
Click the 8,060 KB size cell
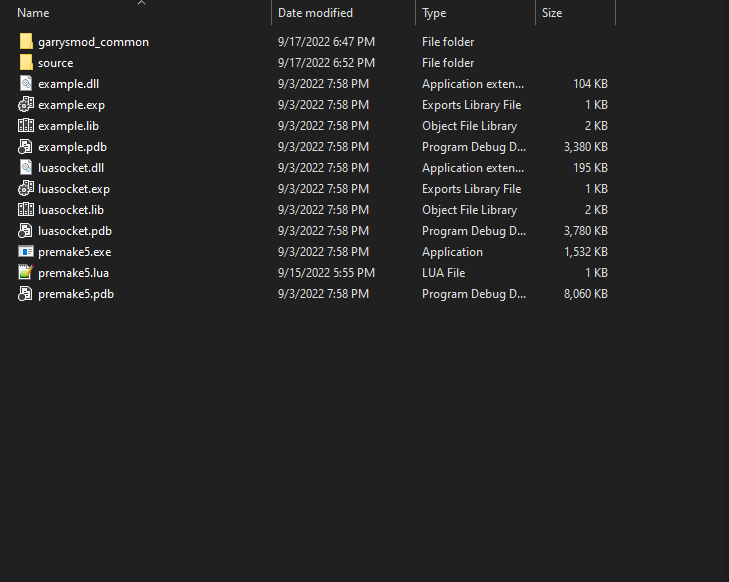(586, 294)
